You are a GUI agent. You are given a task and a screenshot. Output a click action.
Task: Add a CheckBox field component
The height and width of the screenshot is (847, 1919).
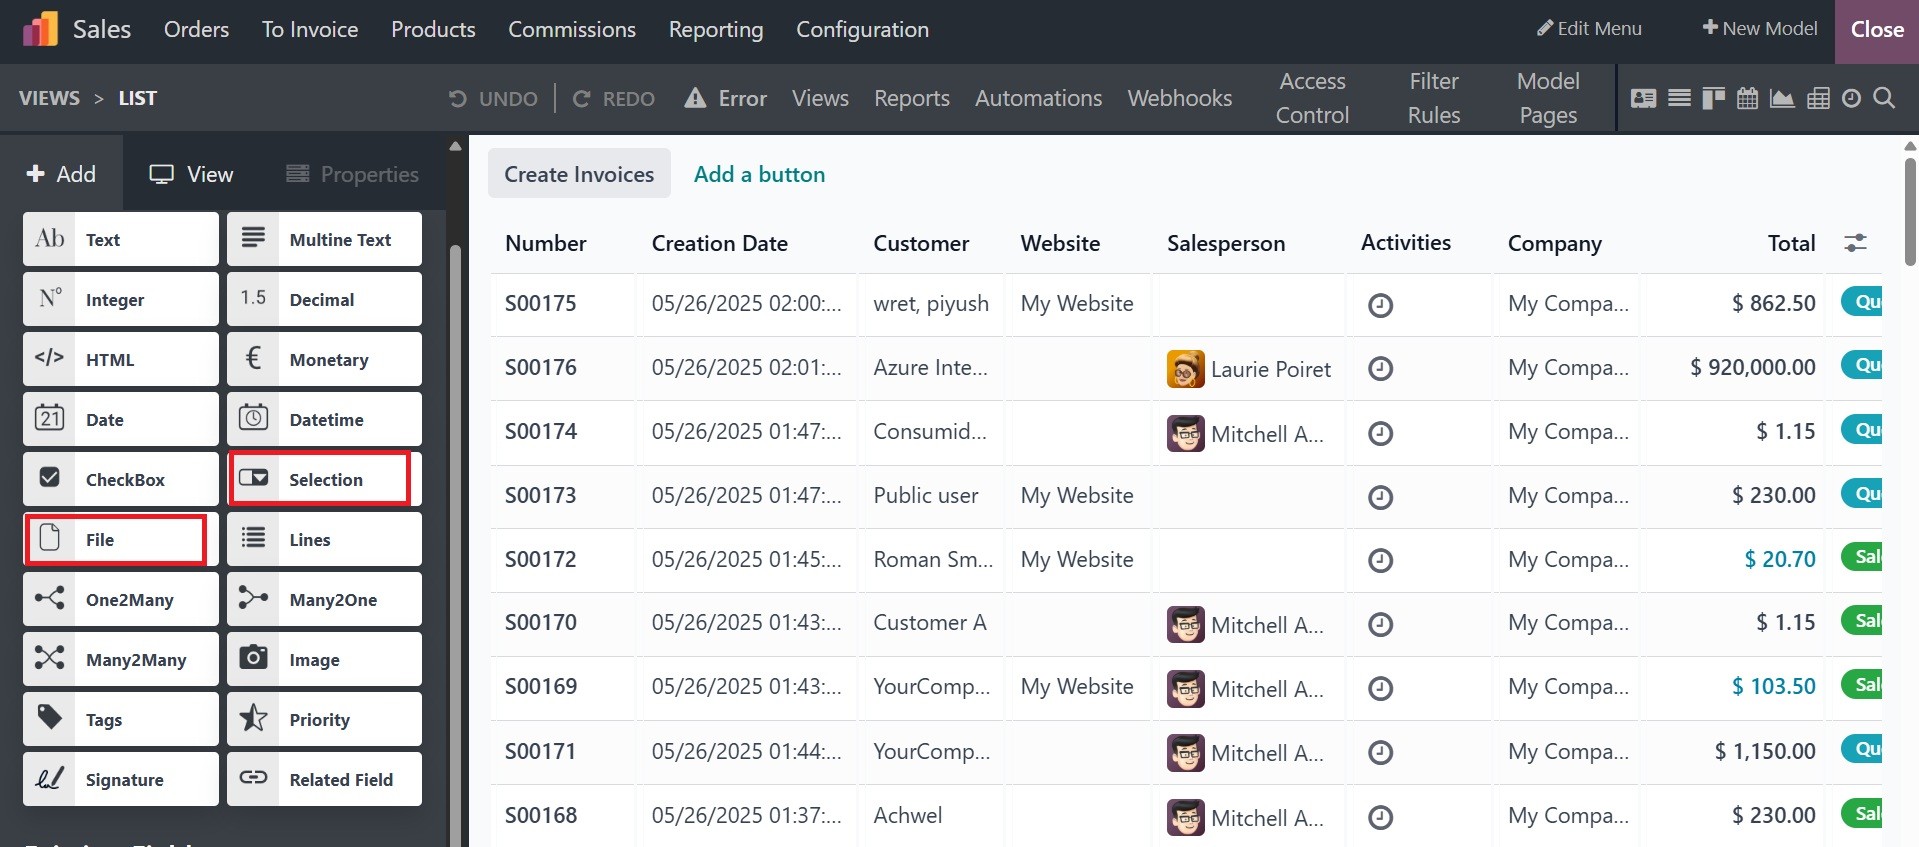(x=121, y=479)
